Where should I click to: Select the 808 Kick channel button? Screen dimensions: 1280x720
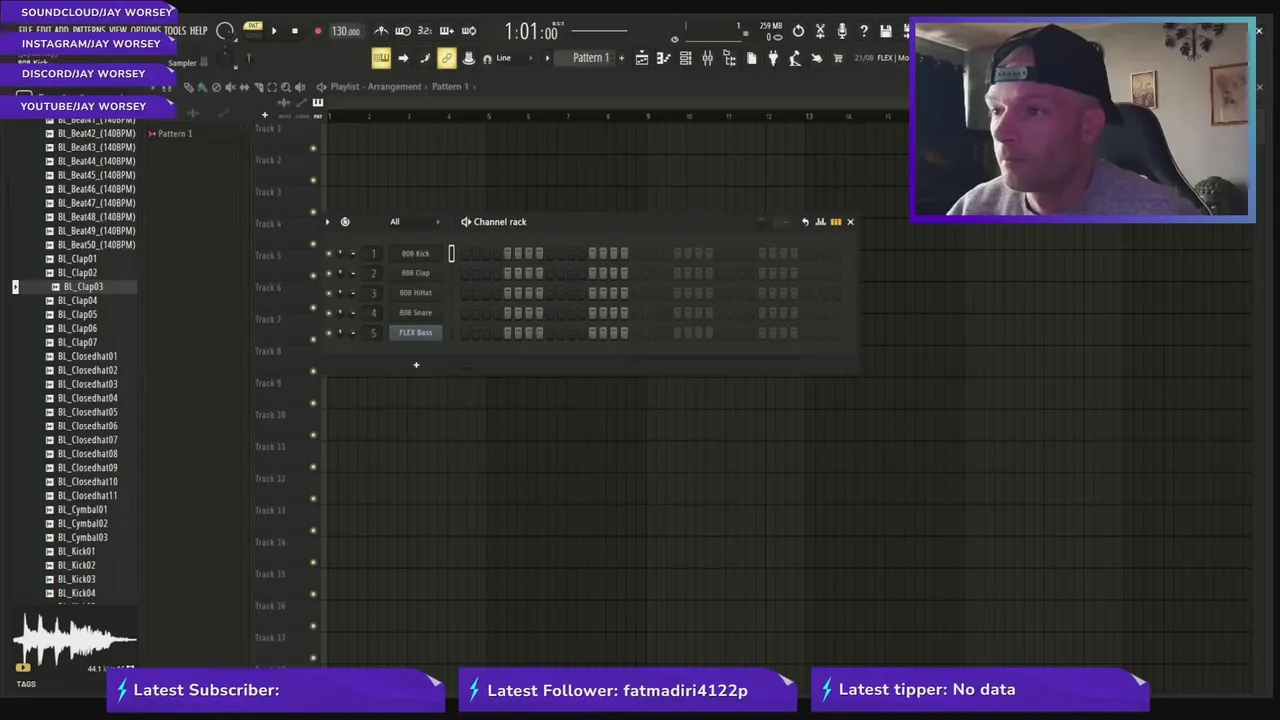[415, 254]
